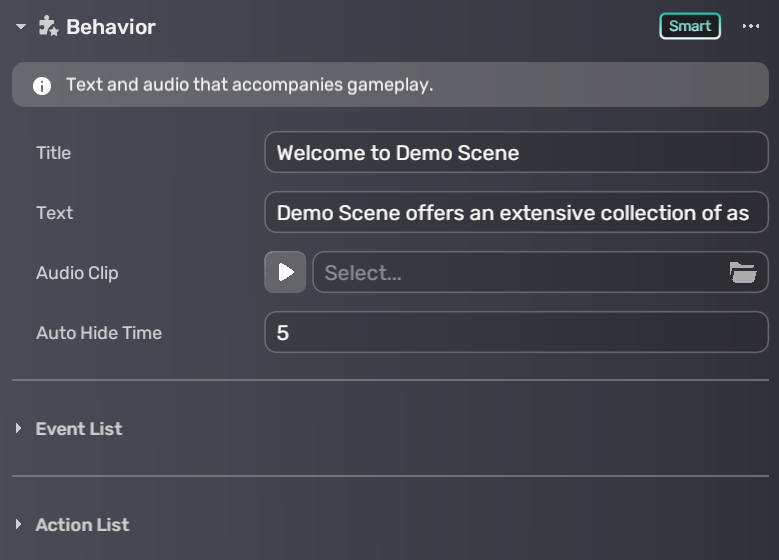
Task: Click the Action List heading text
Action: click(82, 524)
